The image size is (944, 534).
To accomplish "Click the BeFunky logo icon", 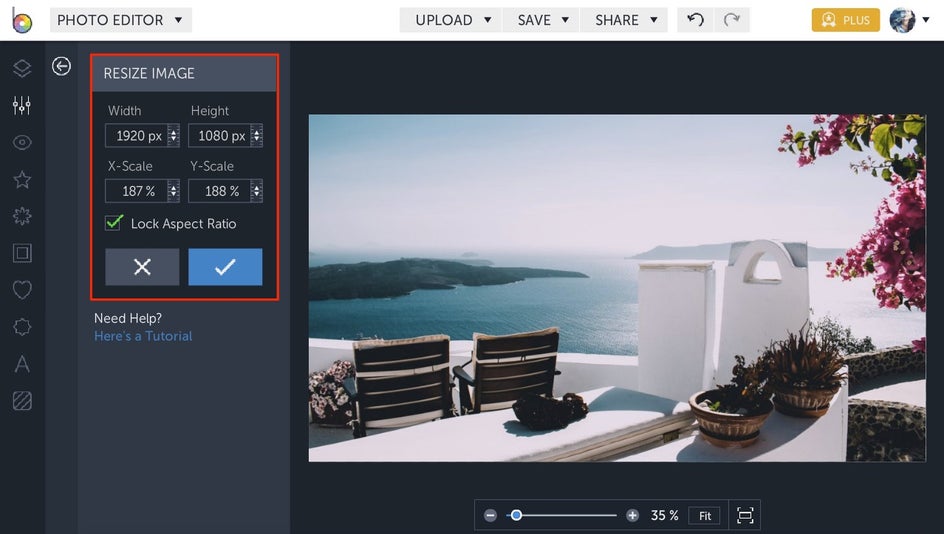I will [x=22, y=20].
